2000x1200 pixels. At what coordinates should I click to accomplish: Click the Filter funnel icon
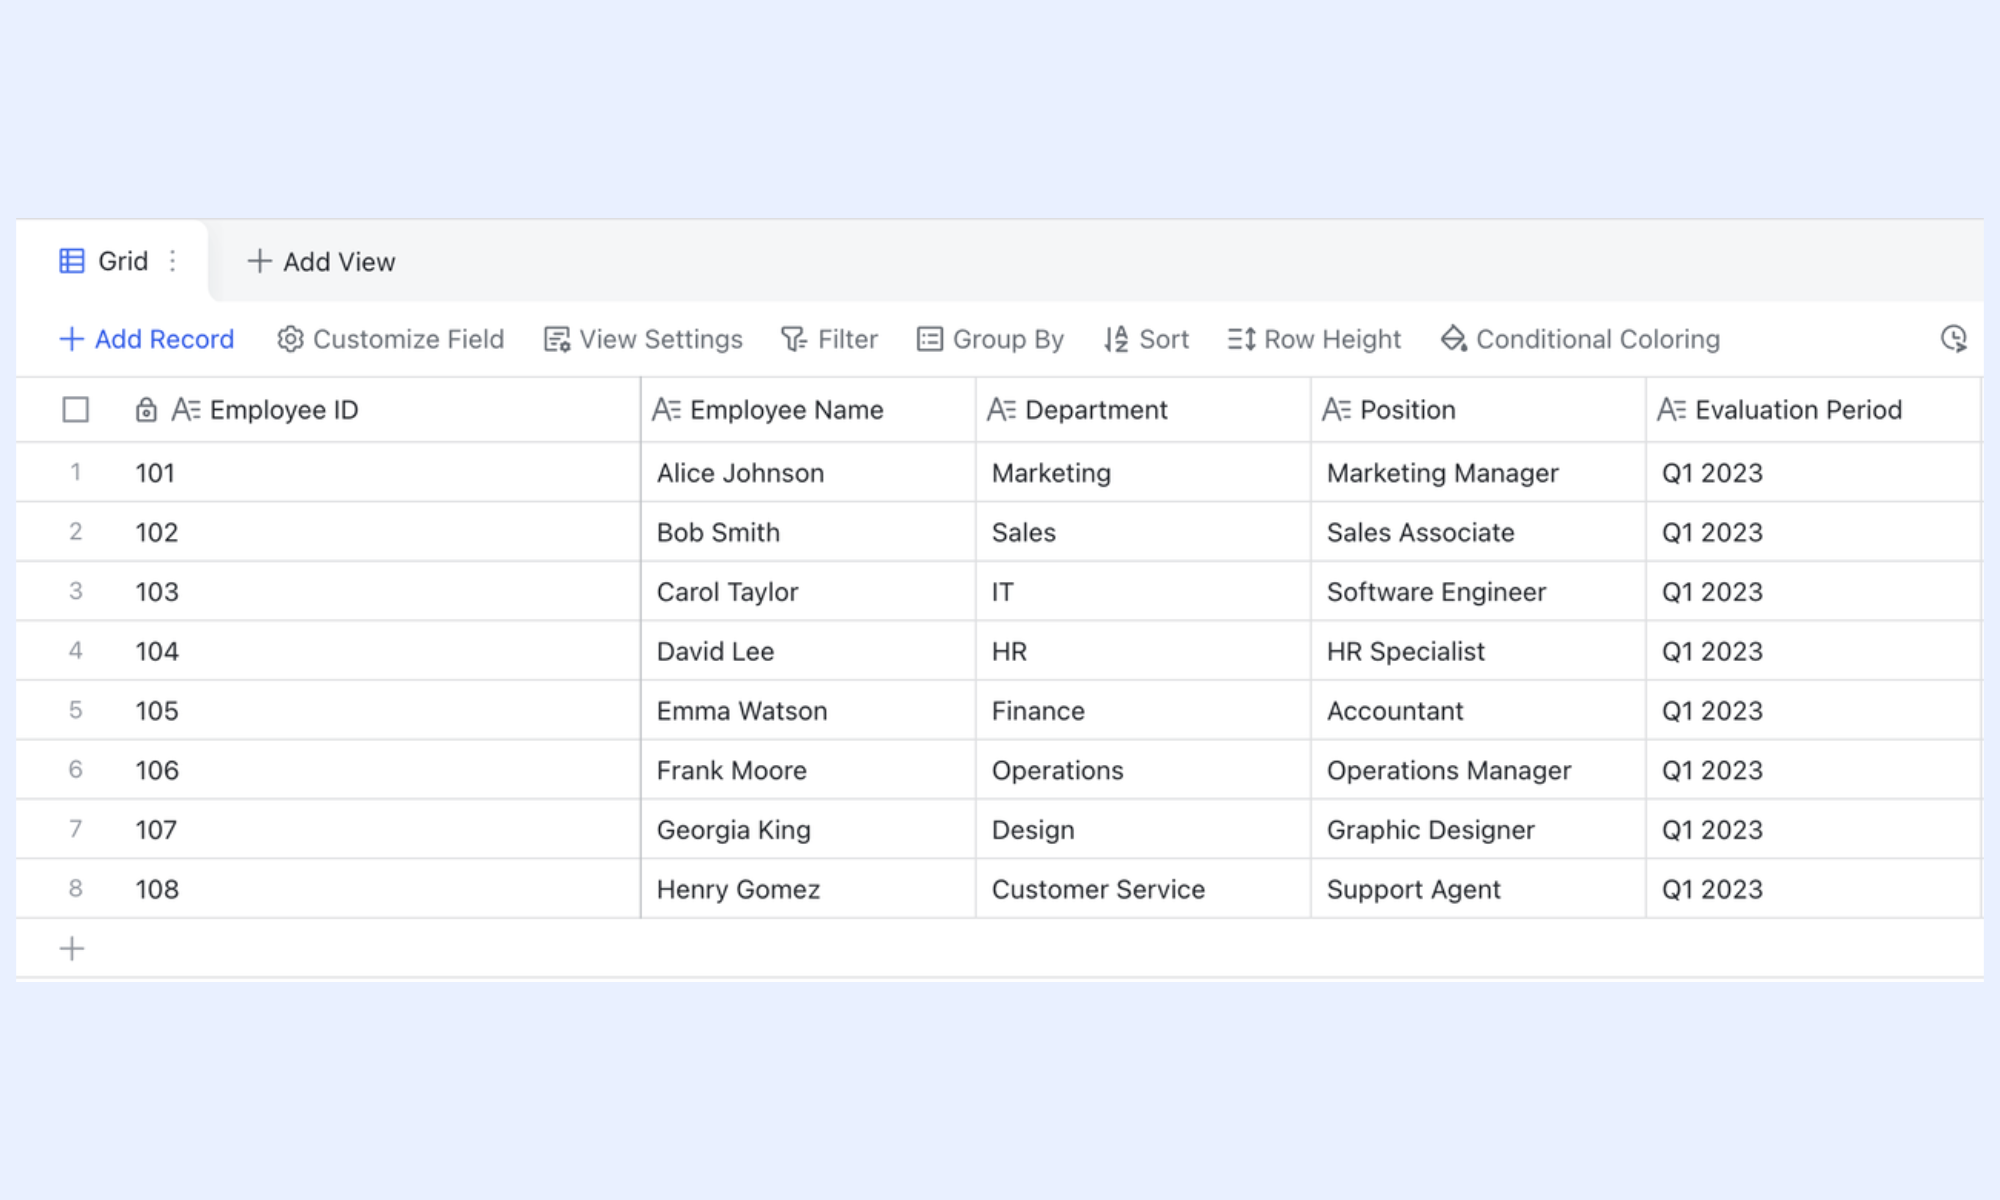794,339
